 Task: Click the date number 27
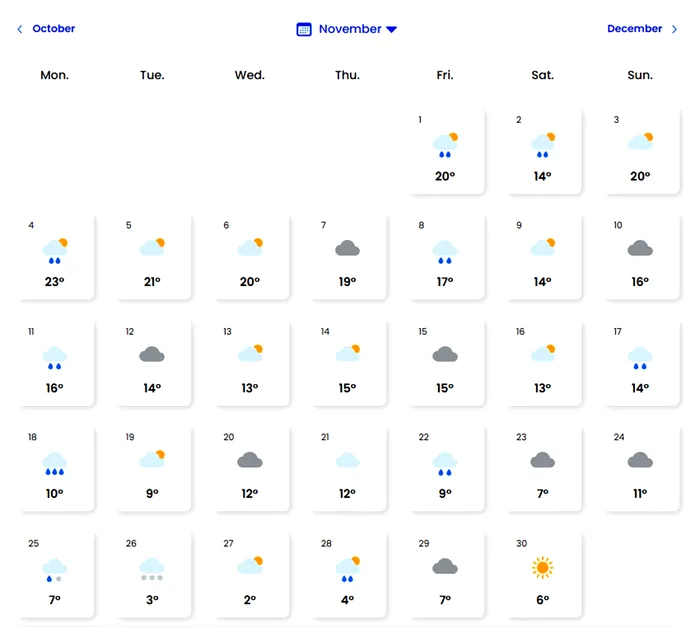(x=229, y=543)
